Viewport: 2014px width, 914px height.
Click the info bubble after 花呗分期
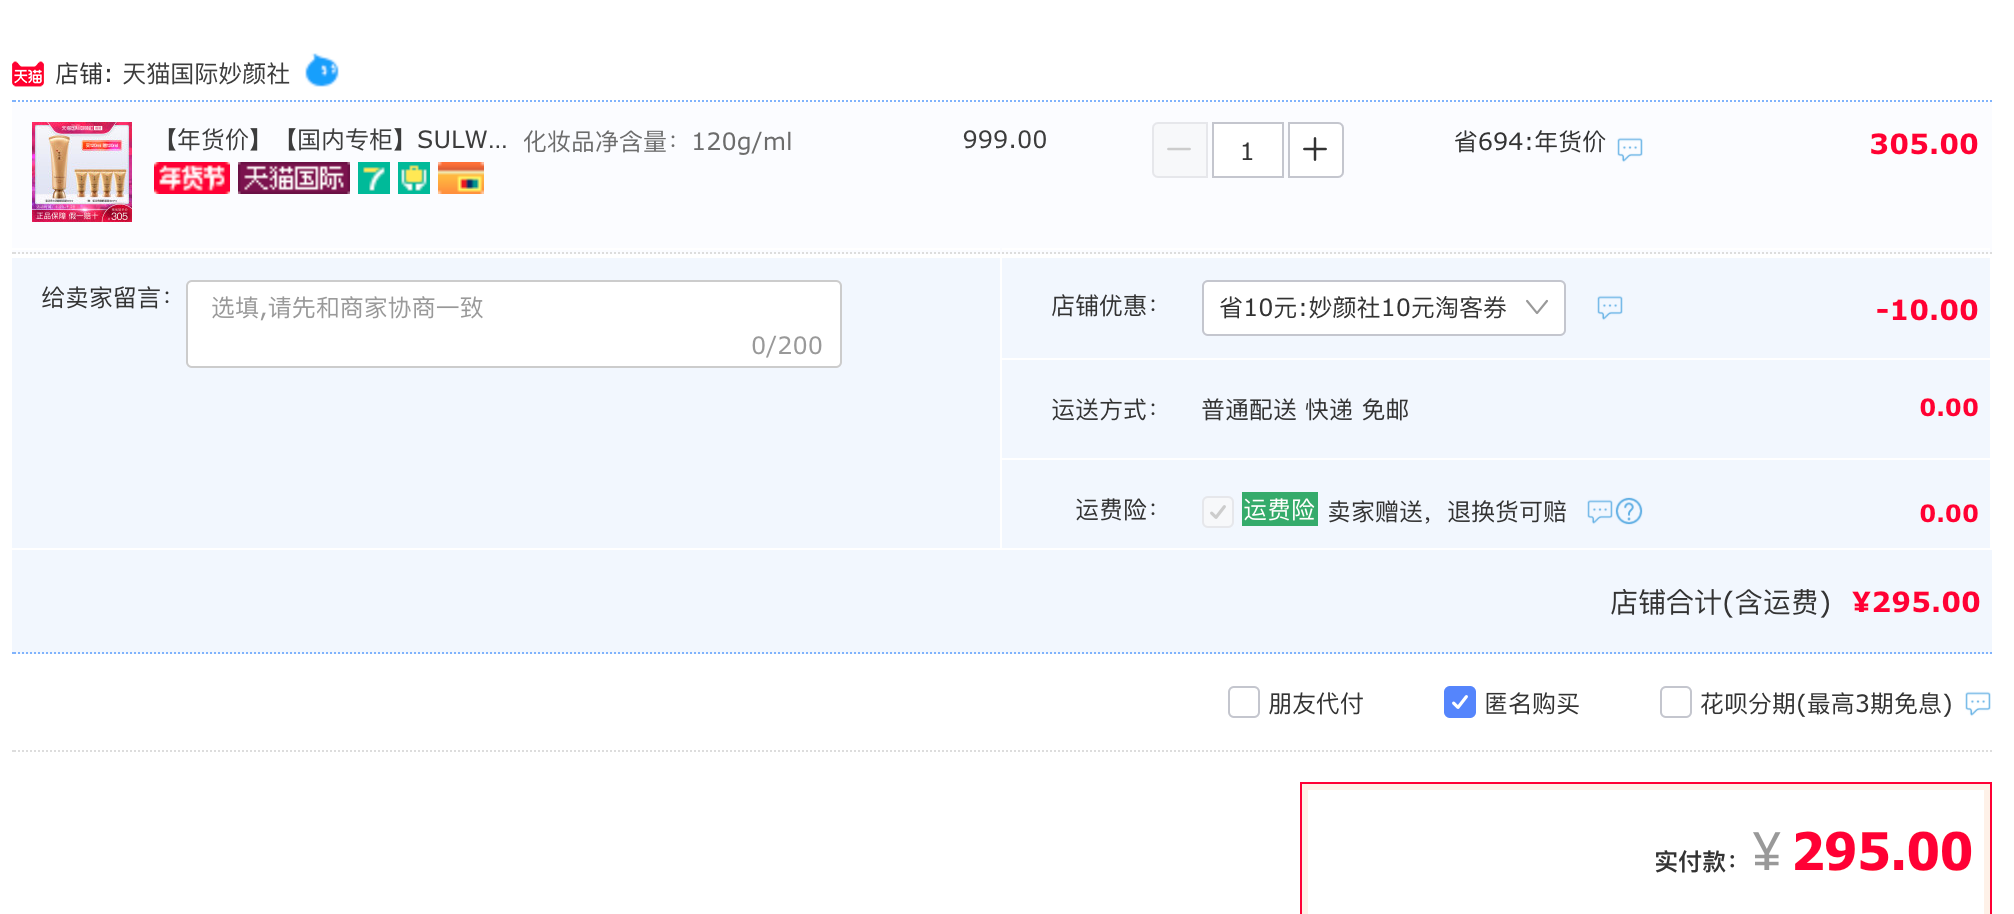pyautogui.click(x=1978, y=703)
